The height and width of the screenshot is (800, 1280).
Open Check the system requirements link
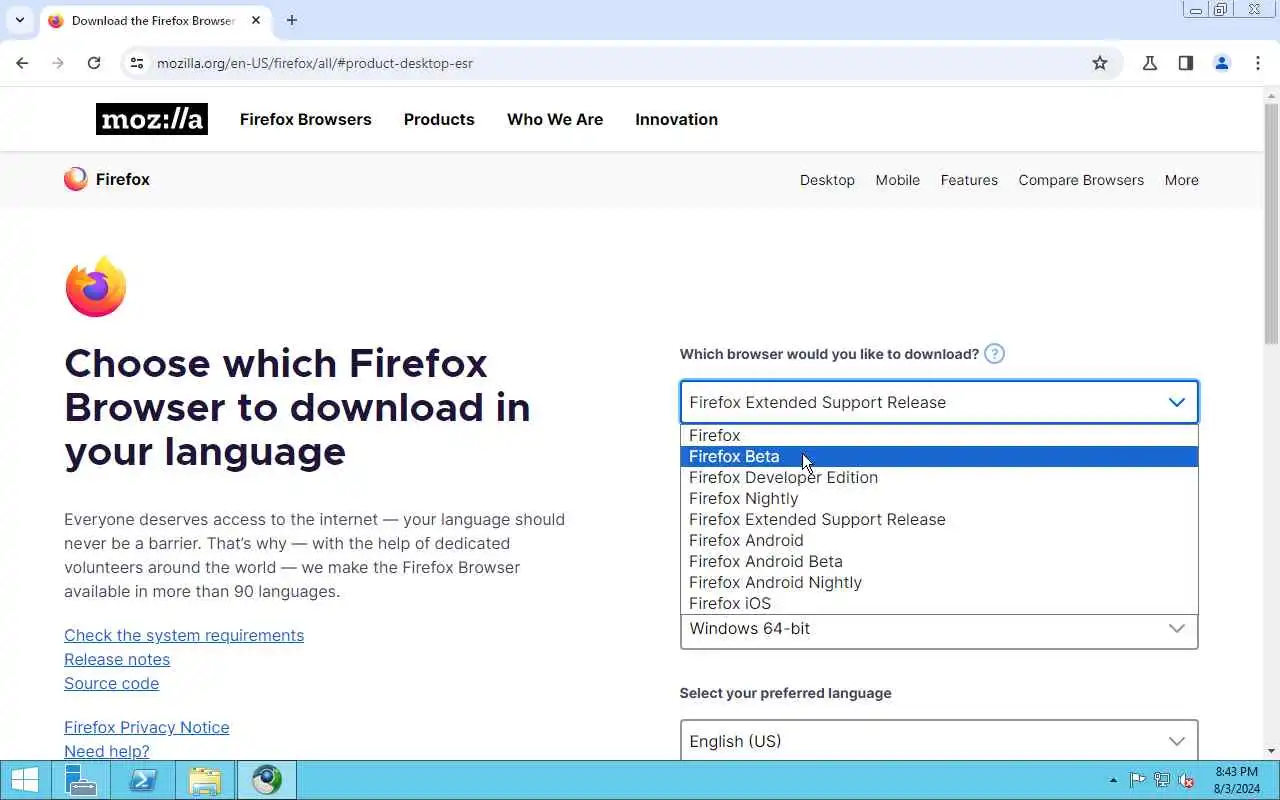[184, 635]
